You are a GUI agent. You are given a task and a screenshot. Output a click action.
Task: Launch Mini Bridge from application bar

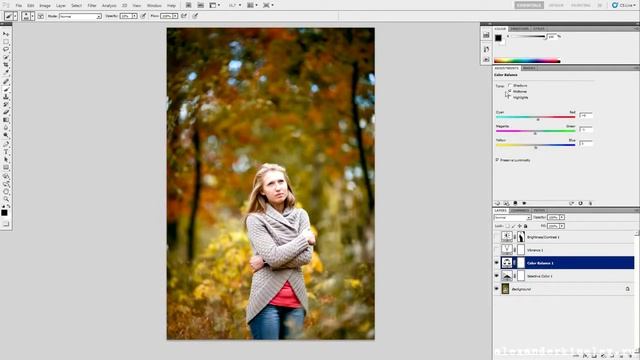(200, 5)
